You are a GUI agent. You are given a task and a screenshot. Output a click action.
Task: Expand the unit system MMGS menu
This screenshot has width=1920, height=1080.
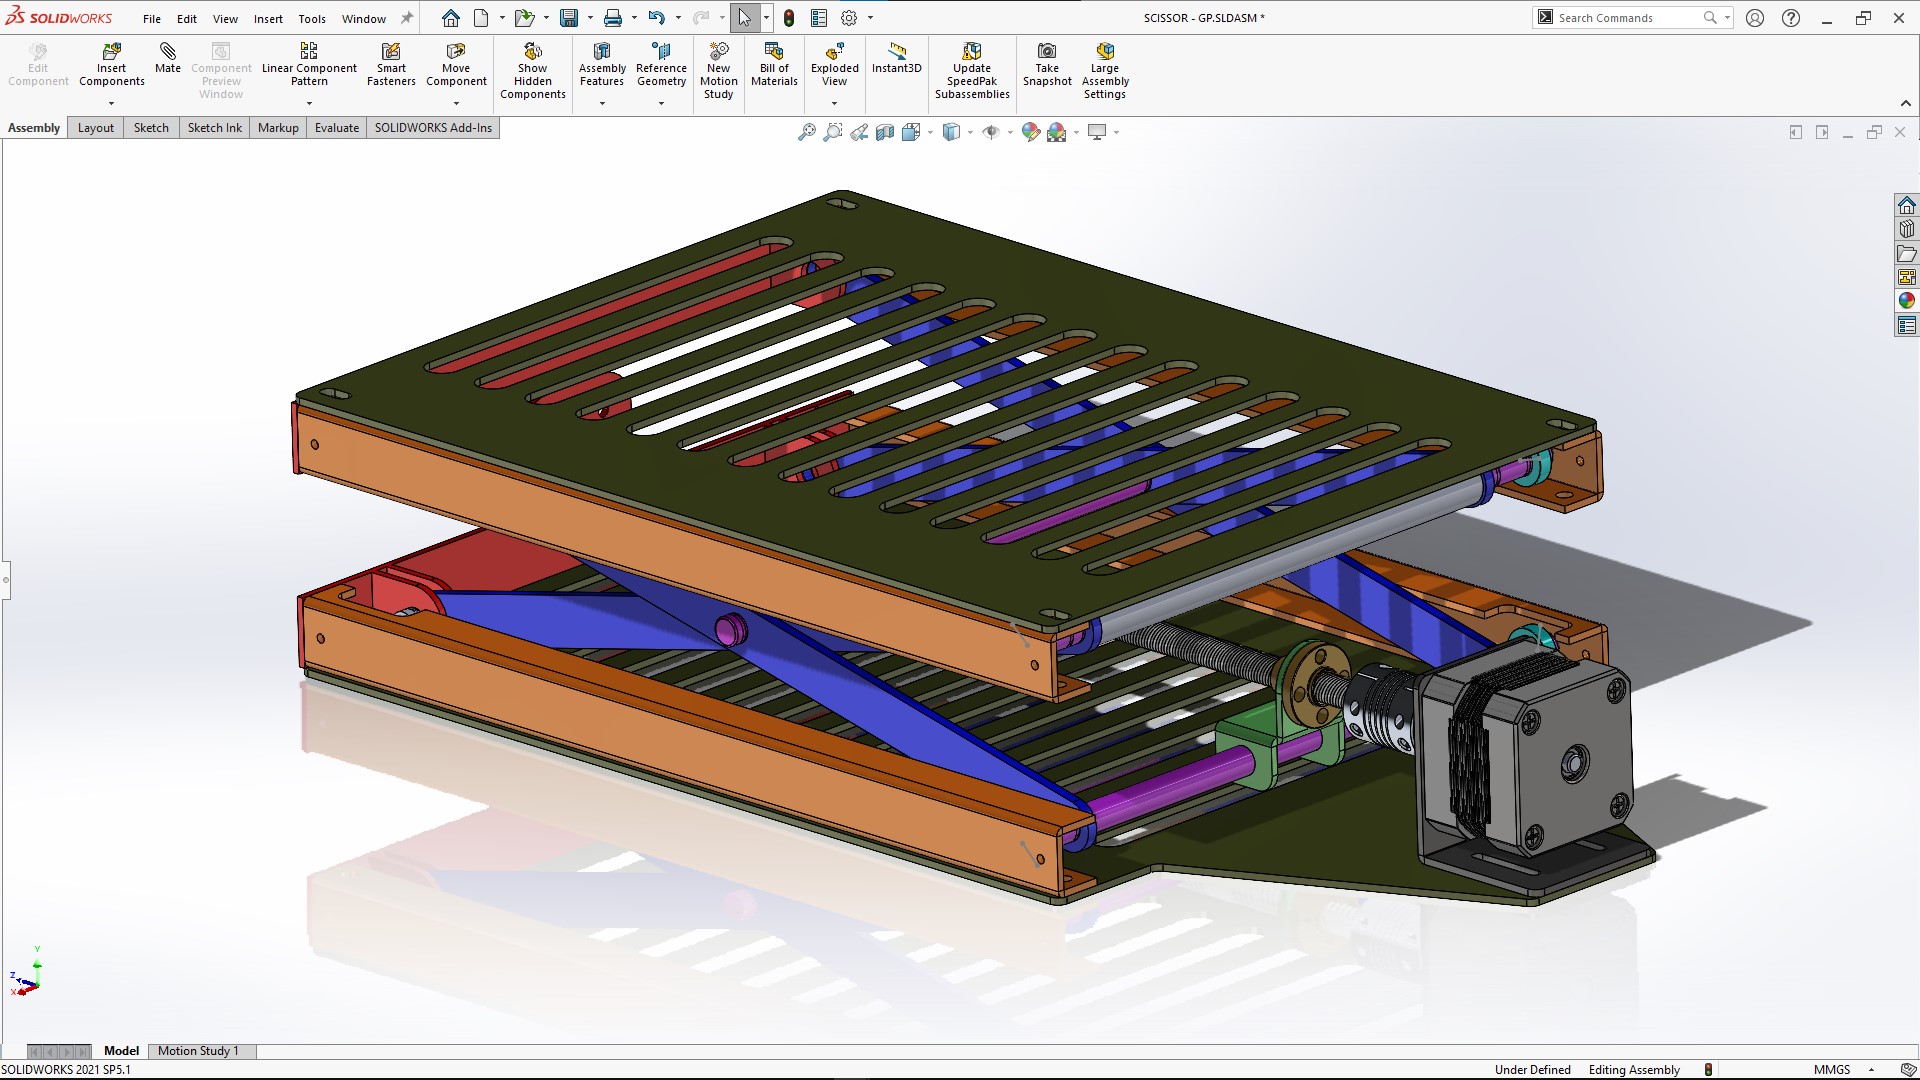(1871, 1070)
